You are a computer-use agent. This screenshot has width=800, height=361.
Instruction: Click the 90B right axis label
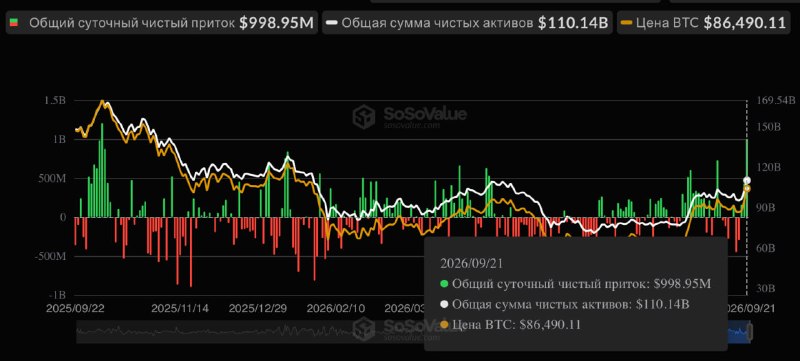[x=765, y=208]
